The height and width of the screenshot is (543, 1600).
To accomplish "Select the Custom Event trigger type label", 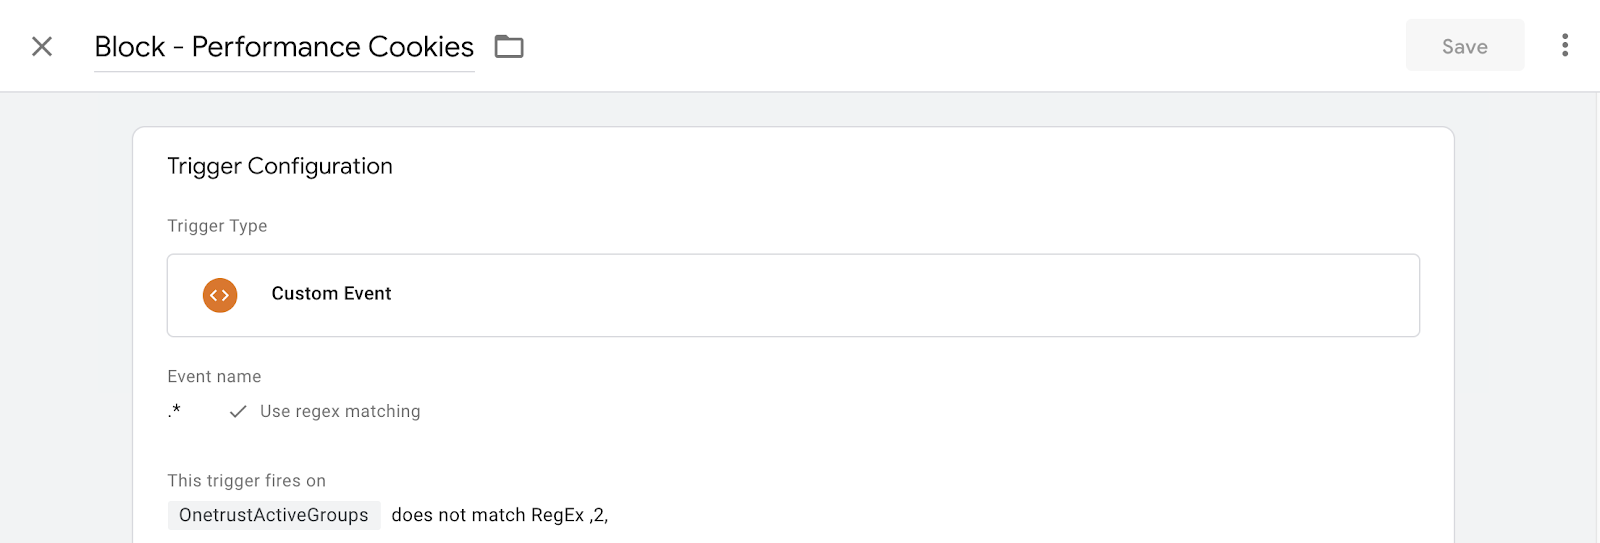I will click(x=331, y=294).
